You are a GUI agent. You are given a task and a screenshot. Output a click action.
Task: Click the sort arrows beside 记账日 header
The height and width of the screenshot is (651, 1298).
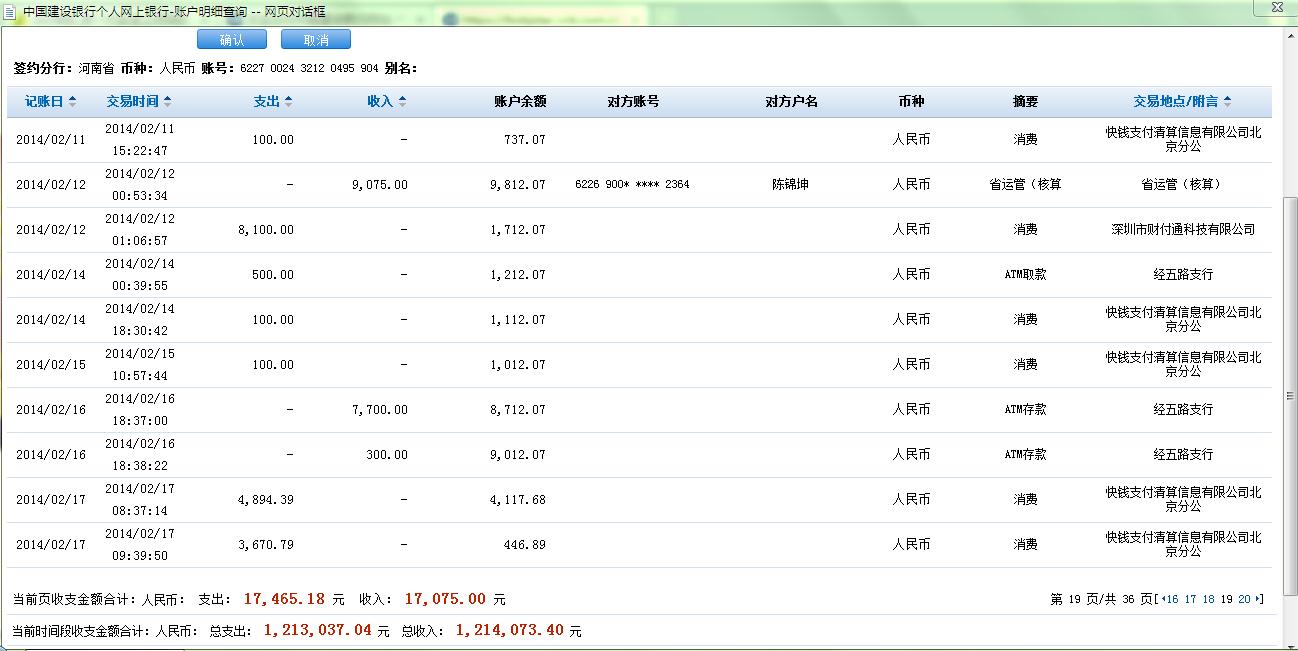point(72,102)
